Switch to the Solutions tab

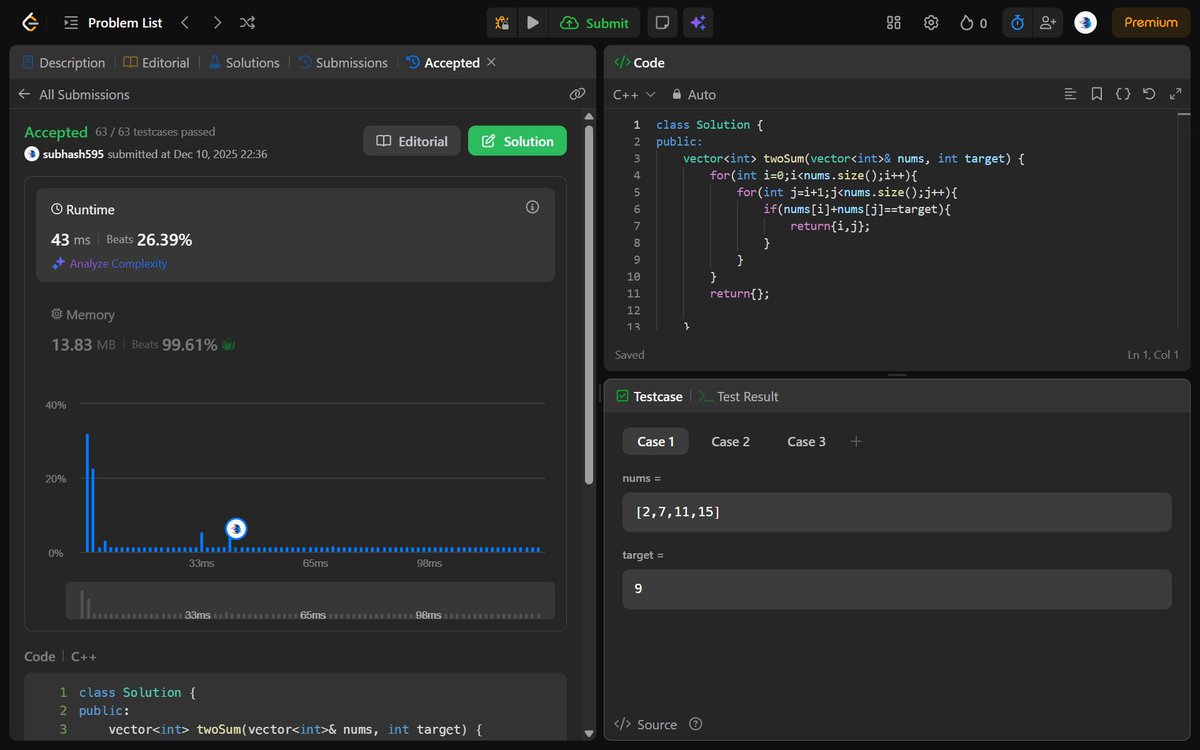tap(244, 62)
